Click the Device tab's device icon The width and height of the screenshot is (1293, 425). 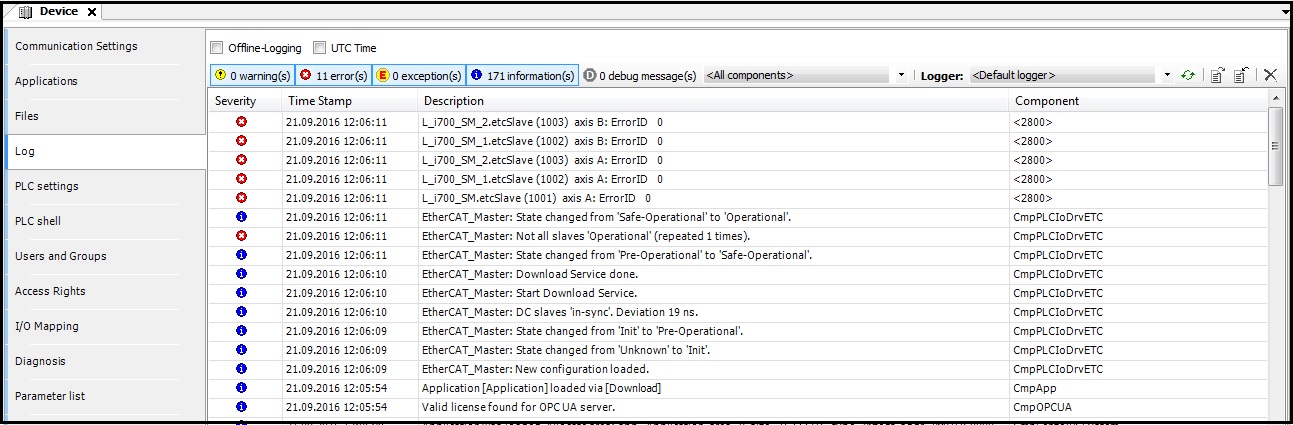click(26, 11)
